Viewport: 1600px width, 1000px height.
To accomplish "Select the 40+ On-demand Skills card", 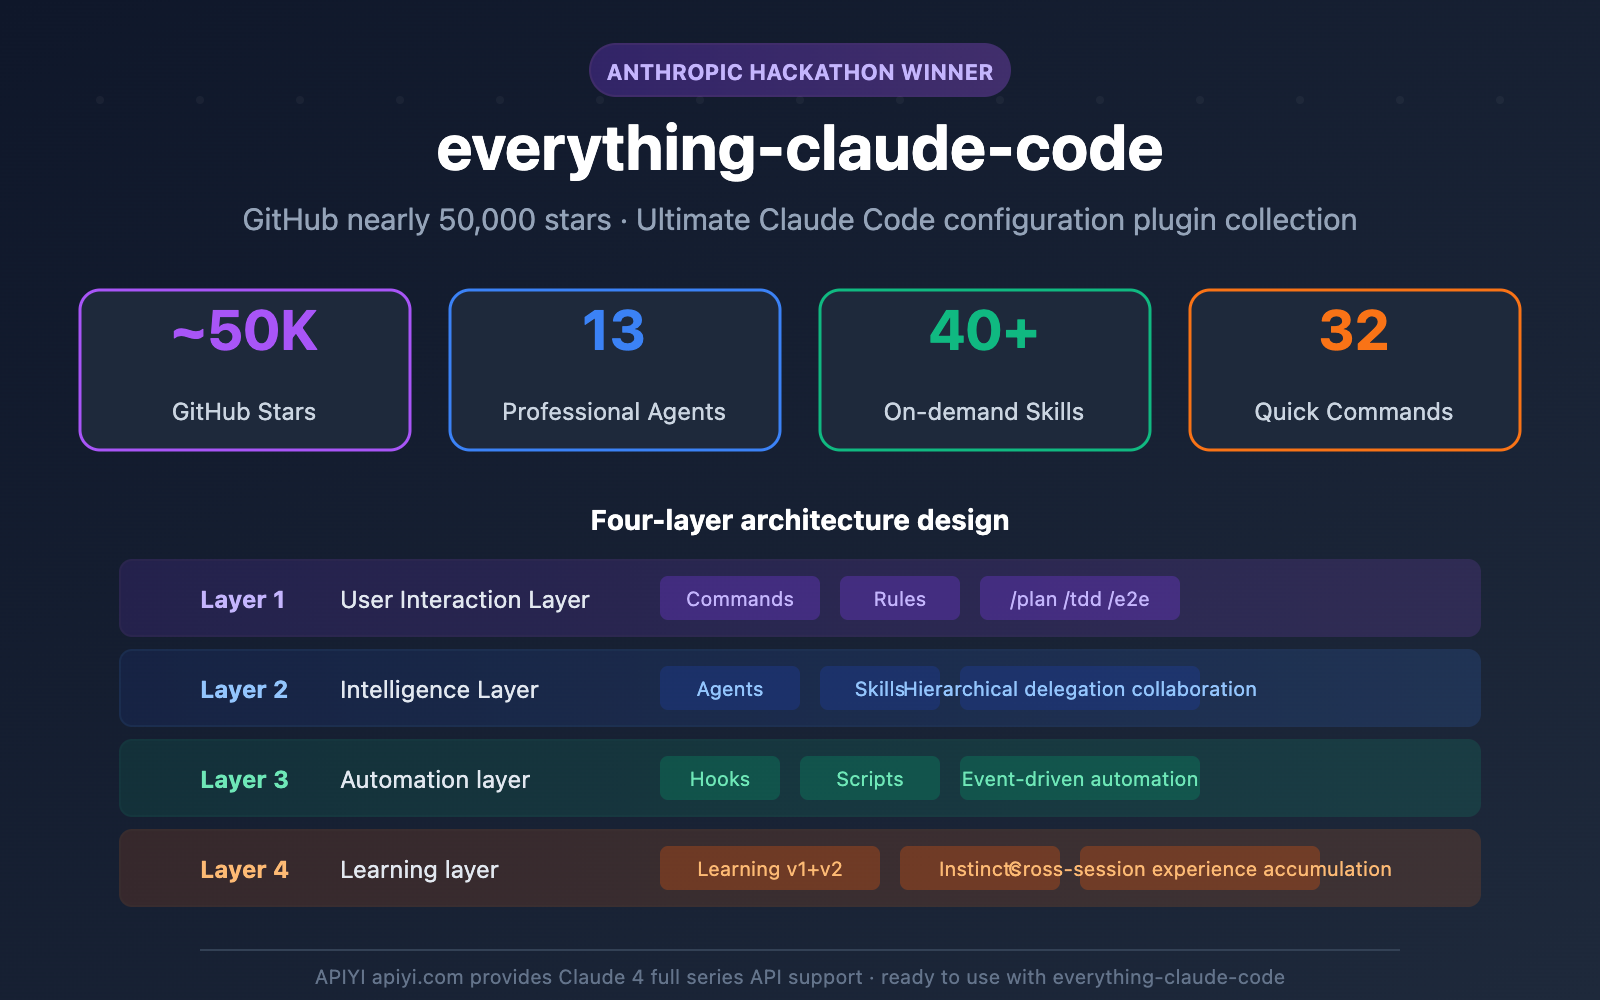I will click(983, 369).
